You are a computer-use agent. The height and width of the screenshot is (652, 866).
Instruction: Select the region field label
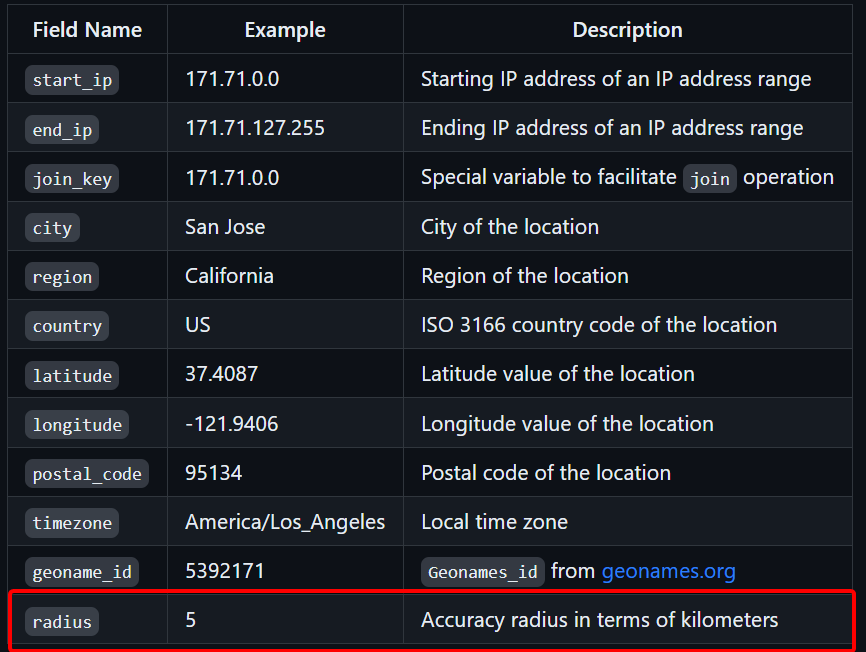62,276
